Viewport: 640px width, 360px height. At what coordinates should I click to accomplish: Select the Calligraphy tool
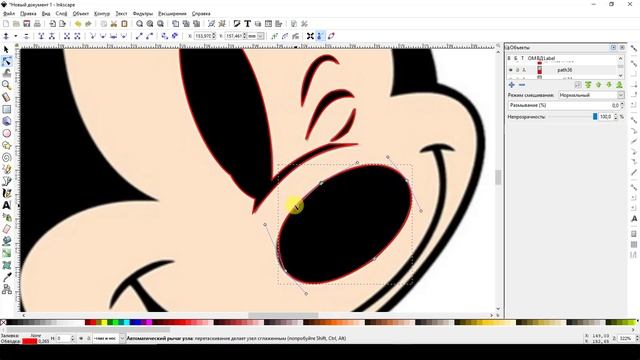(x=6, y=193)
